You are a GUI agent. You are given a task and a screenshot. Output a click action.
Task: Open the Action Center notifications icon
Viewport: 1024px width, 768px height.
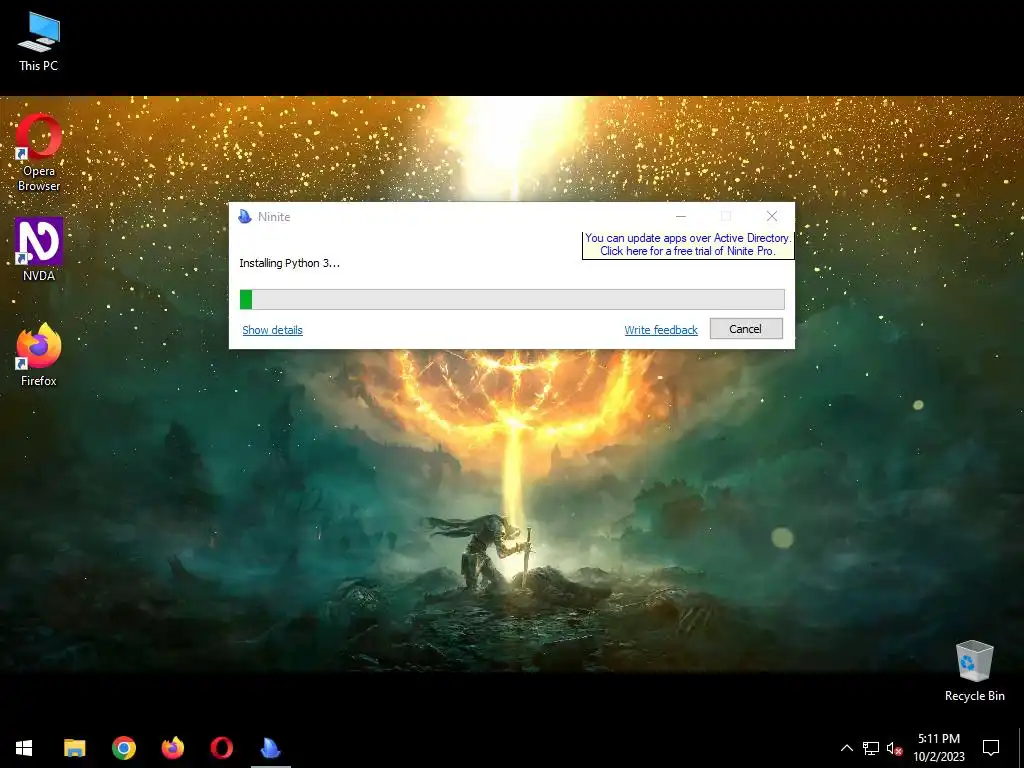coord(991,748)
